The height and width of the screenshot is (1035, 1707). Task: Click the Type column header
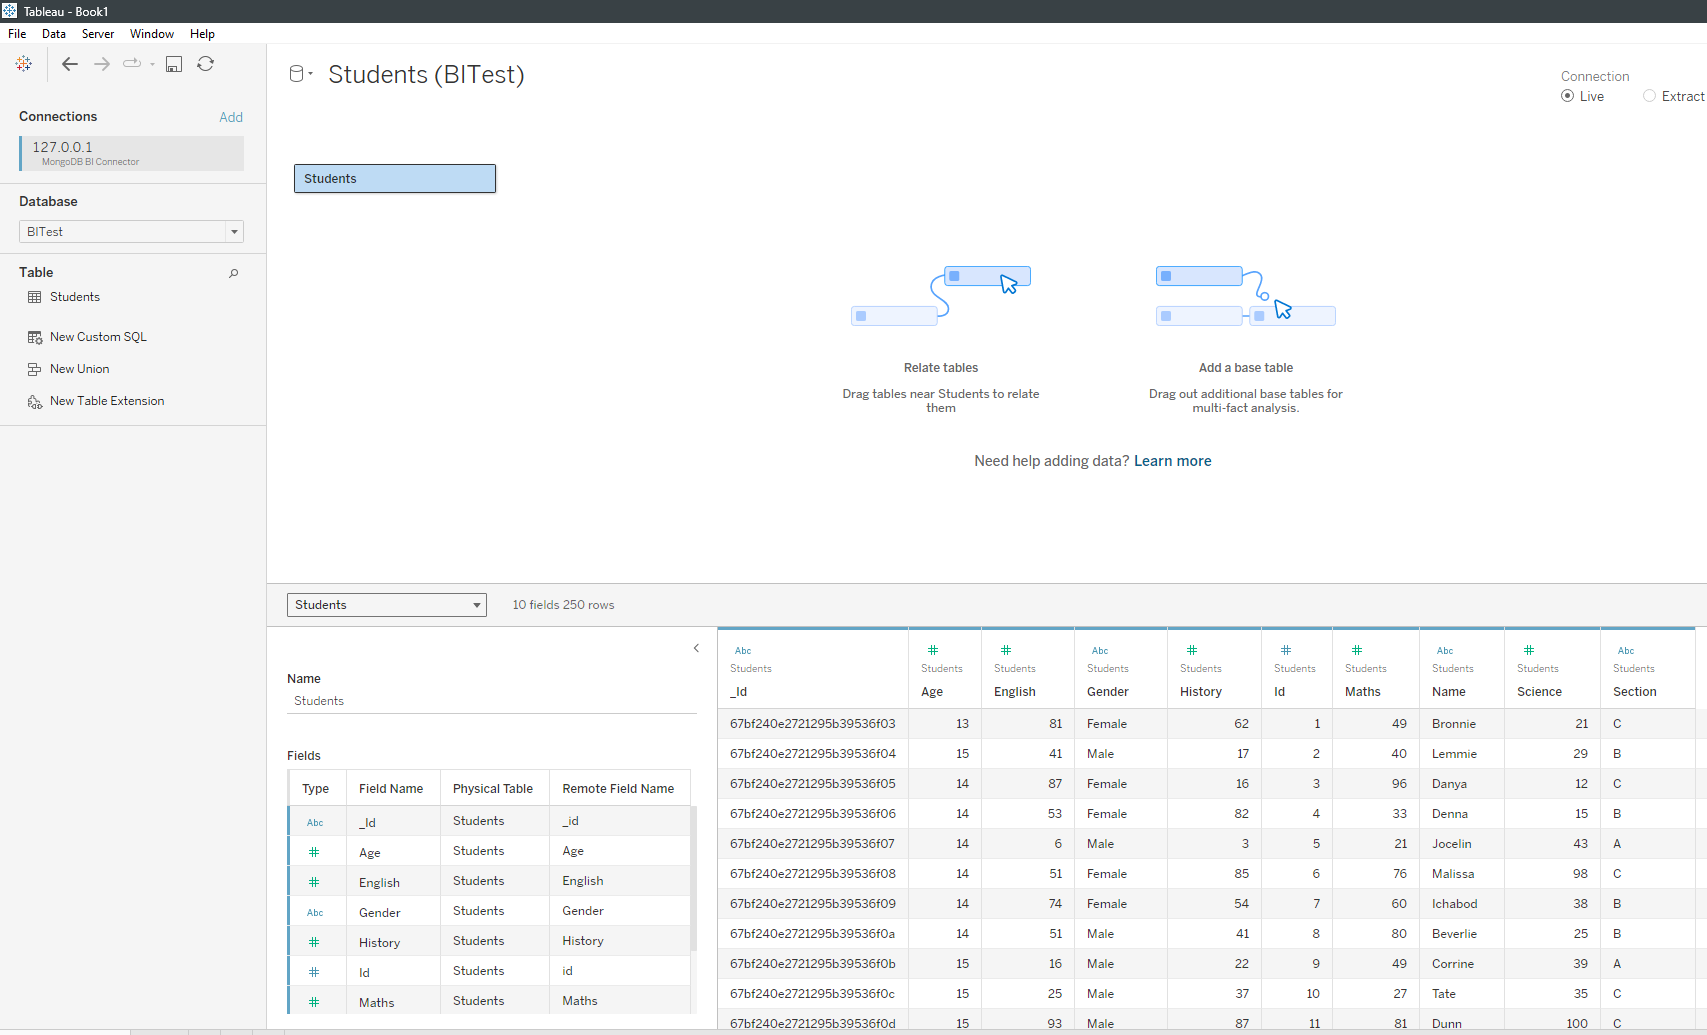[316, 789]
